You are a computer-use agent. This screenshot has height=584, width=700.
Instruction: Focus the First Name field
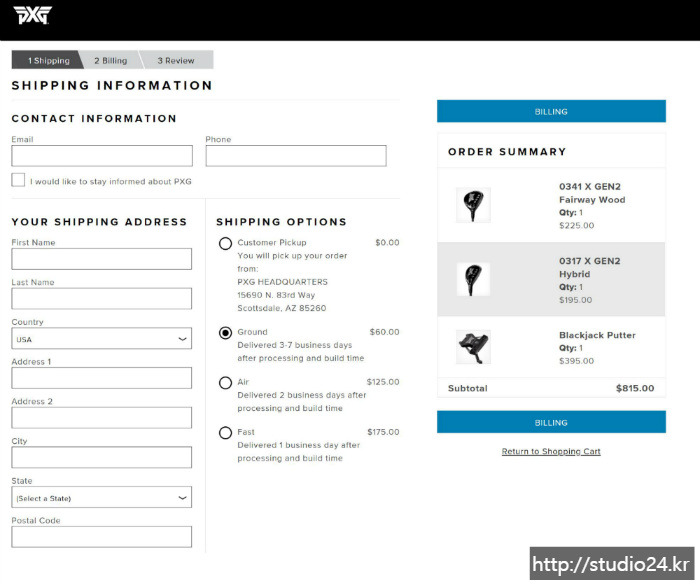[x=102, y=259]
